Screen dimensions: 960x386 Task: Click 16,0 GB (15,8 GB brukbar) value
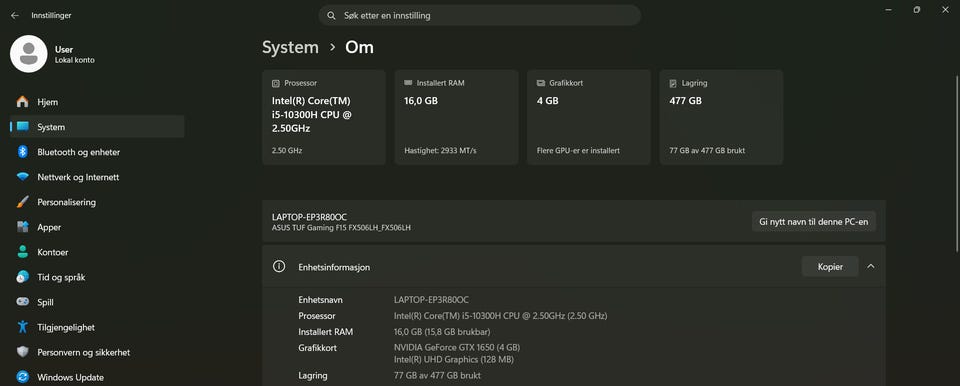click(x=442, y=331)
